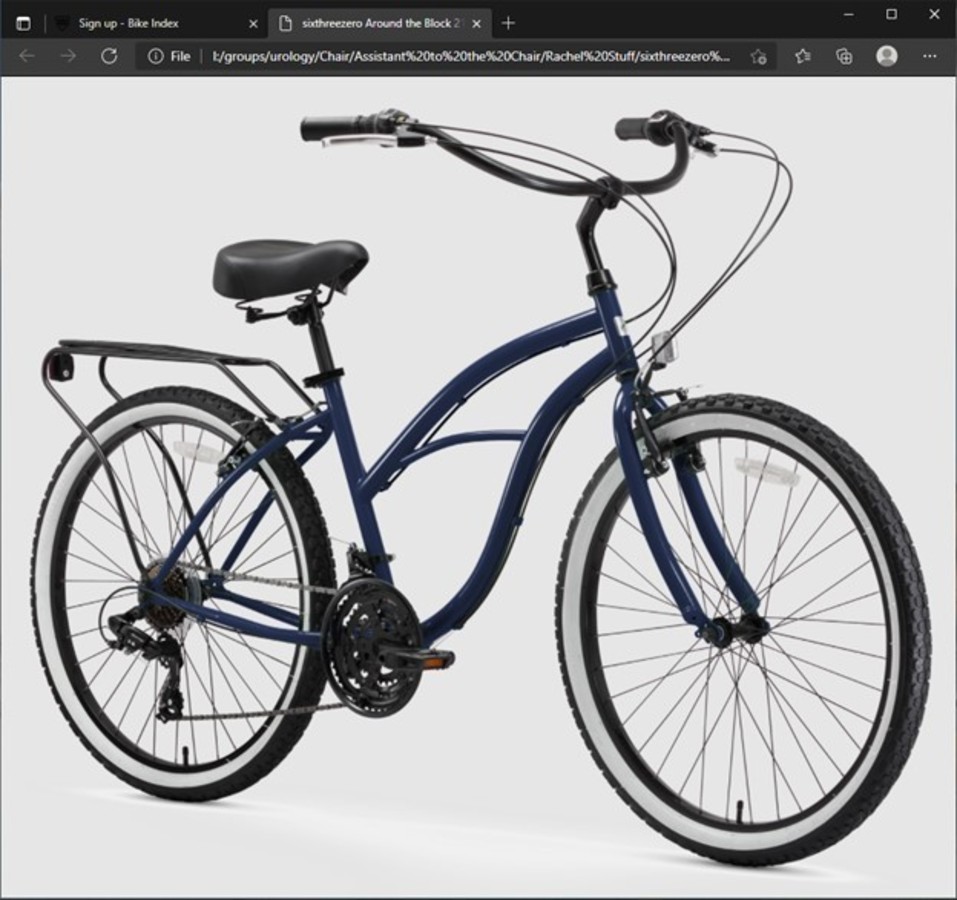This screenshot has height=900, width=957.
Task: Open the Favorites list icon
Action: pos(801,57)
